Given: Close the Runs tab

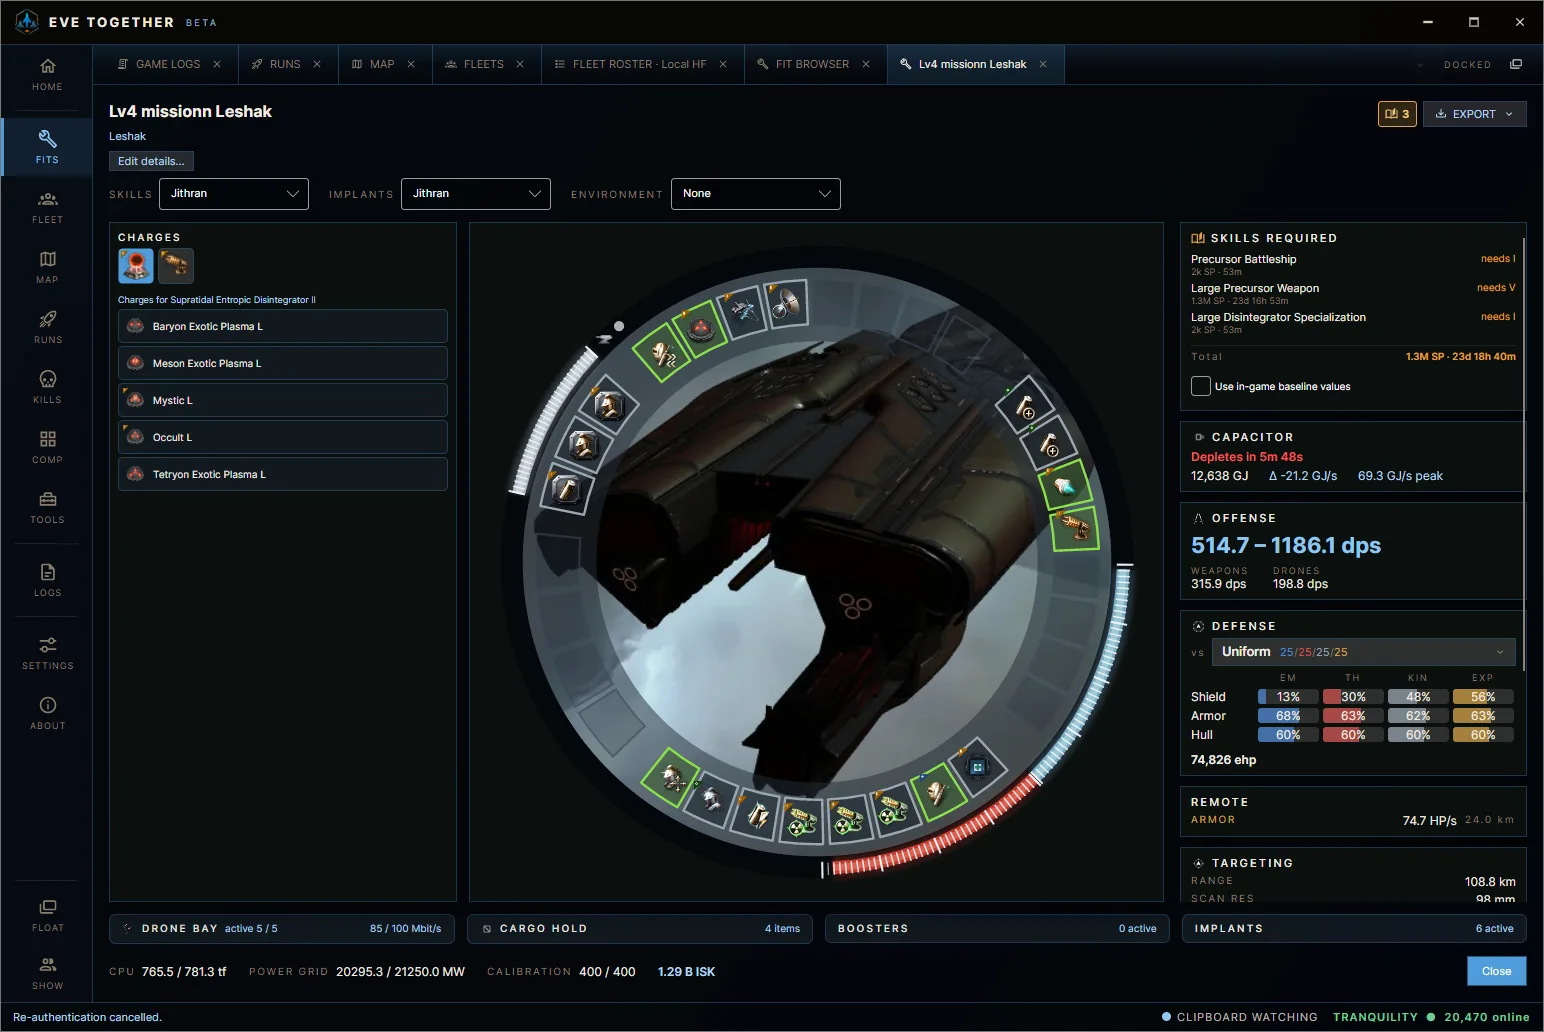Looking at the screenshot, I should (317, 64).
